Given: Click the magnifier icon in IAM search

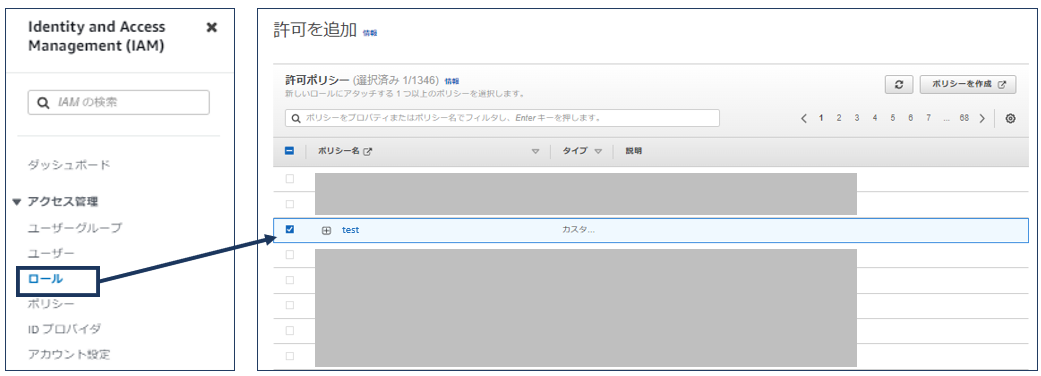Looking at the screenshot, I should (x=43, y=103).
